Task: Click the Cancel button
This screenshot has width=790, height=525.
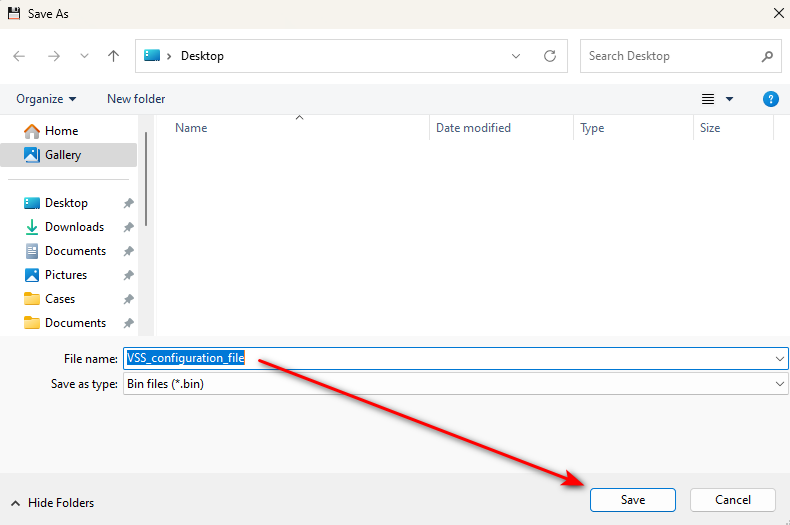Action: tap(733, 500)
